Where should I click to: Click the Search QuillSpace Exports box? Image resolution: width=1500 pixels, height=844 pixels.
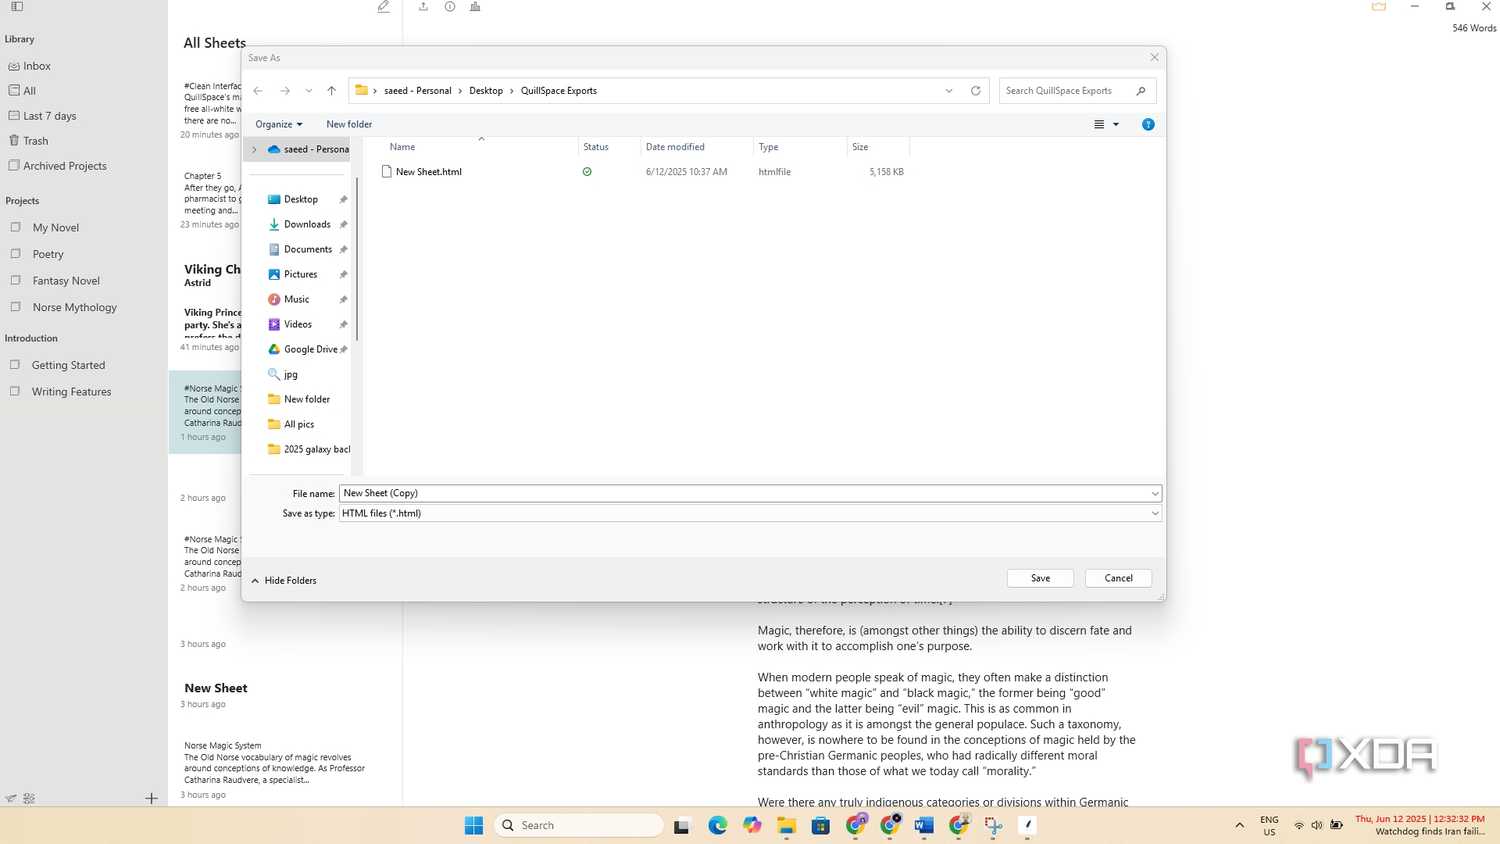[1077, 91]
